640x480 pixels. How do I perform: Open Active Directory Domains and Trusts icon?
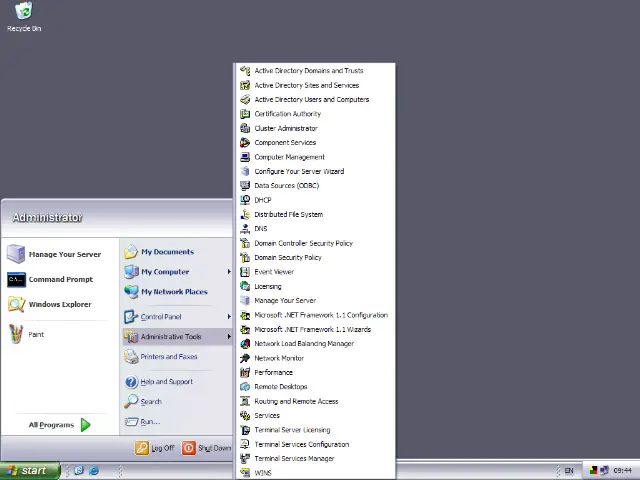pos(245,71)
